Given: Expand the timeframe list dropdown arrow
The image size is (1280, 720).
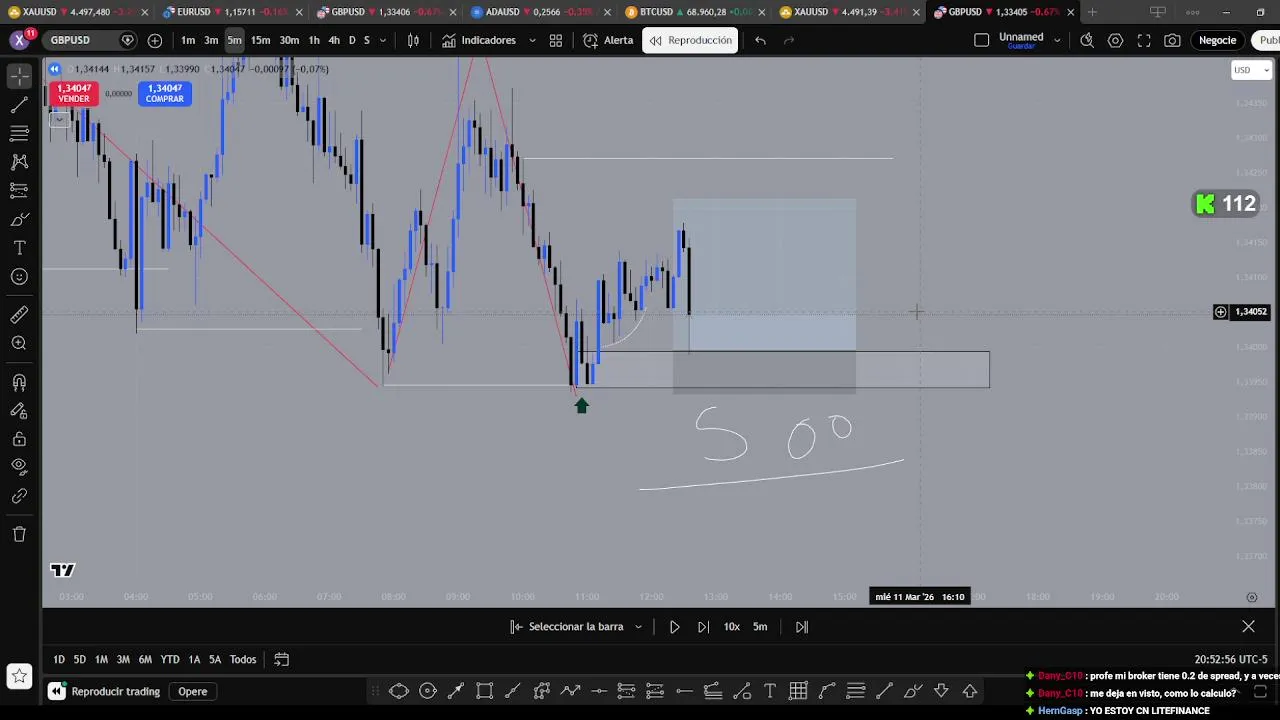Looking at the screenshot, I should [383, 40].
